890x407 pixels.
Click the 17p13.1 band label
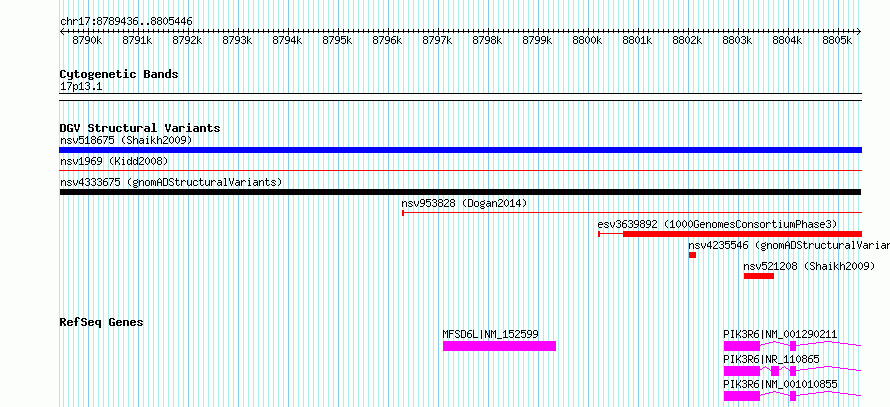[x=81, y=87]
